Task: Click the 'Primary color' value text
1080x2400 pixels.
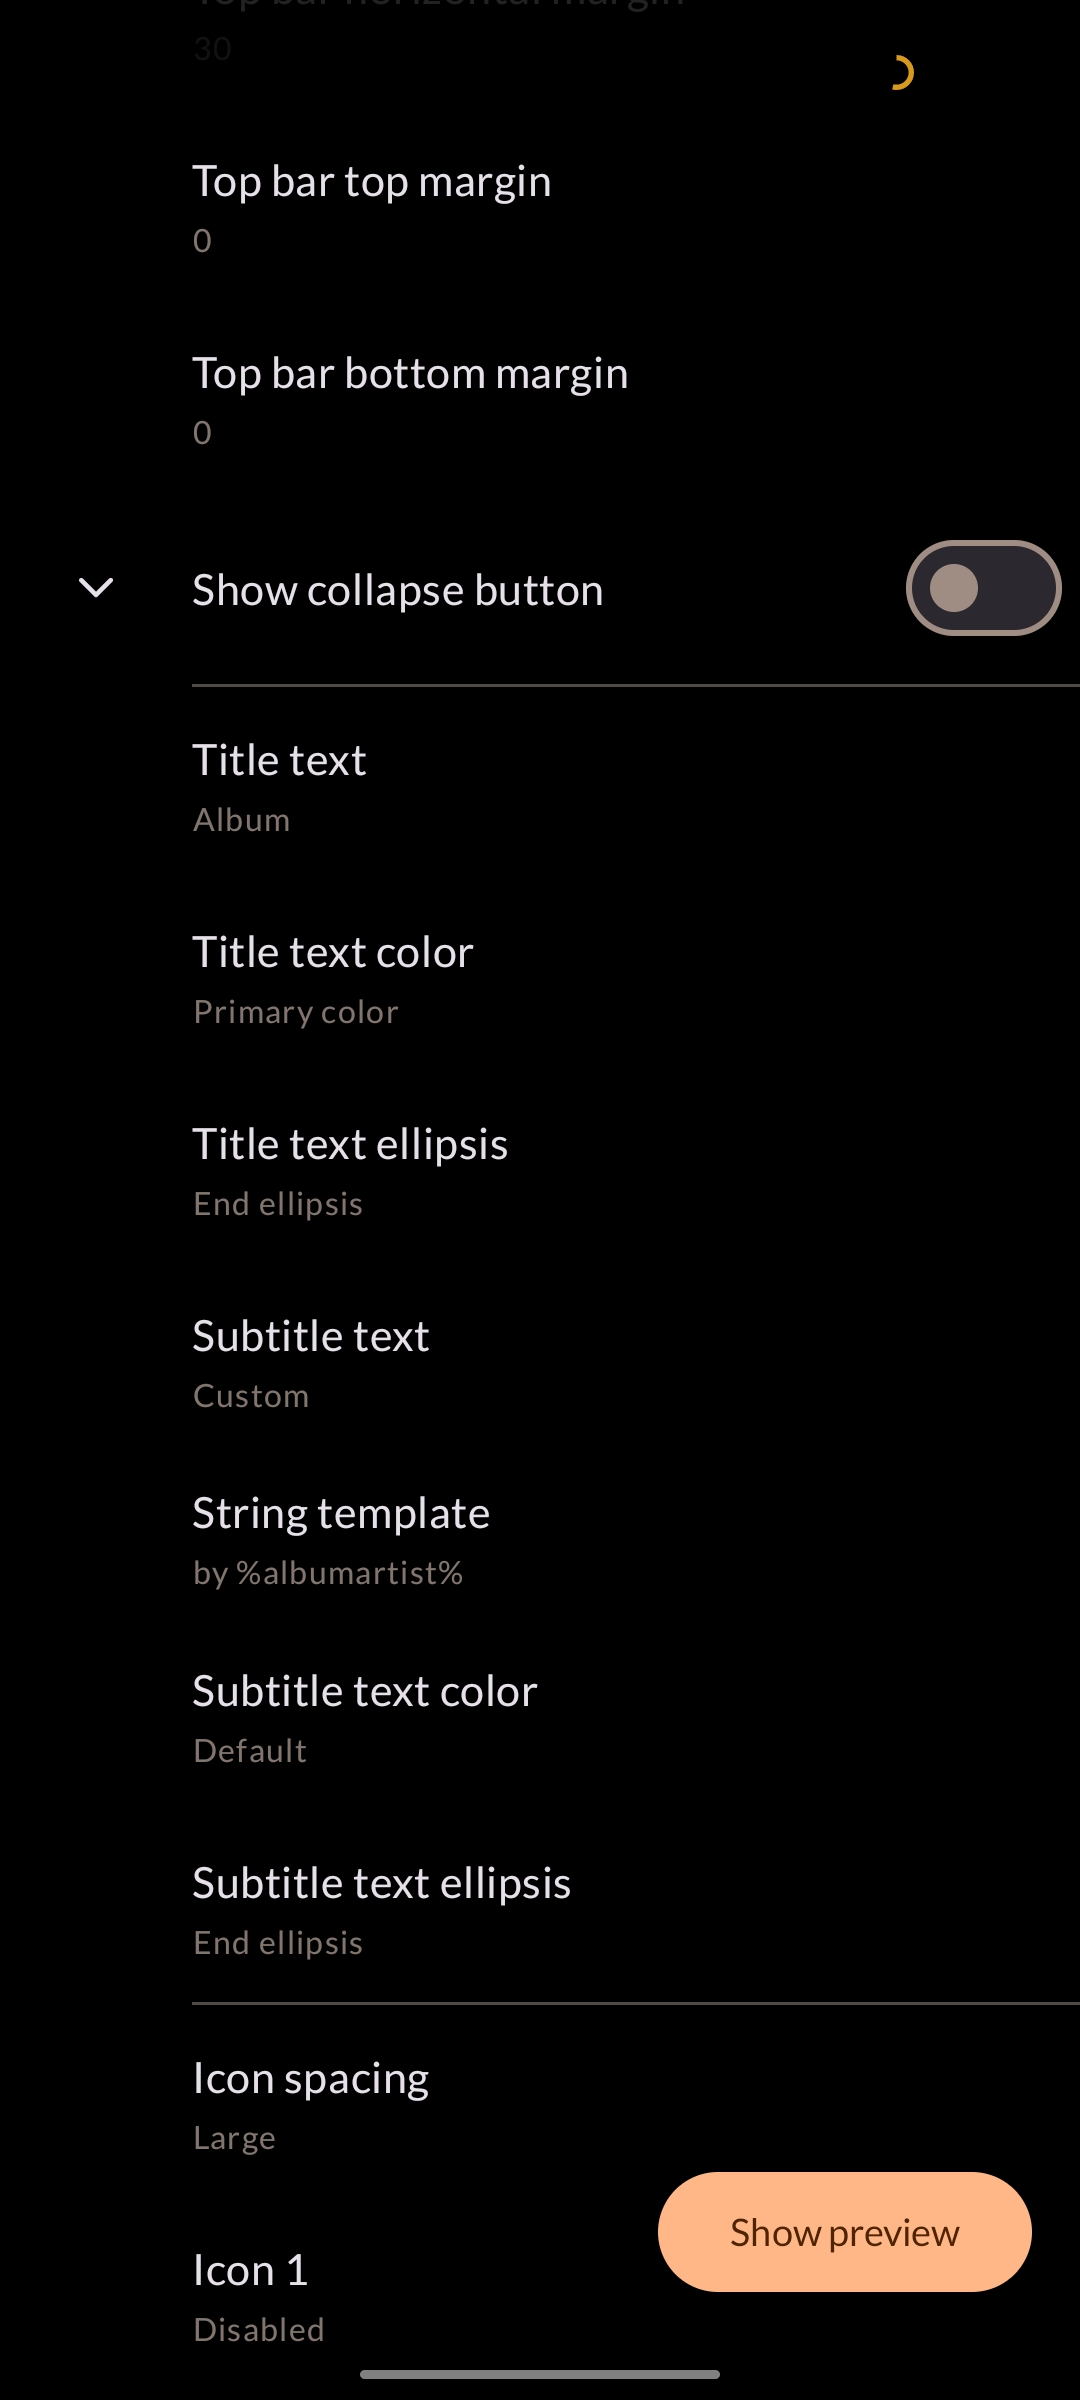Action: click(x=296, y=1012)
